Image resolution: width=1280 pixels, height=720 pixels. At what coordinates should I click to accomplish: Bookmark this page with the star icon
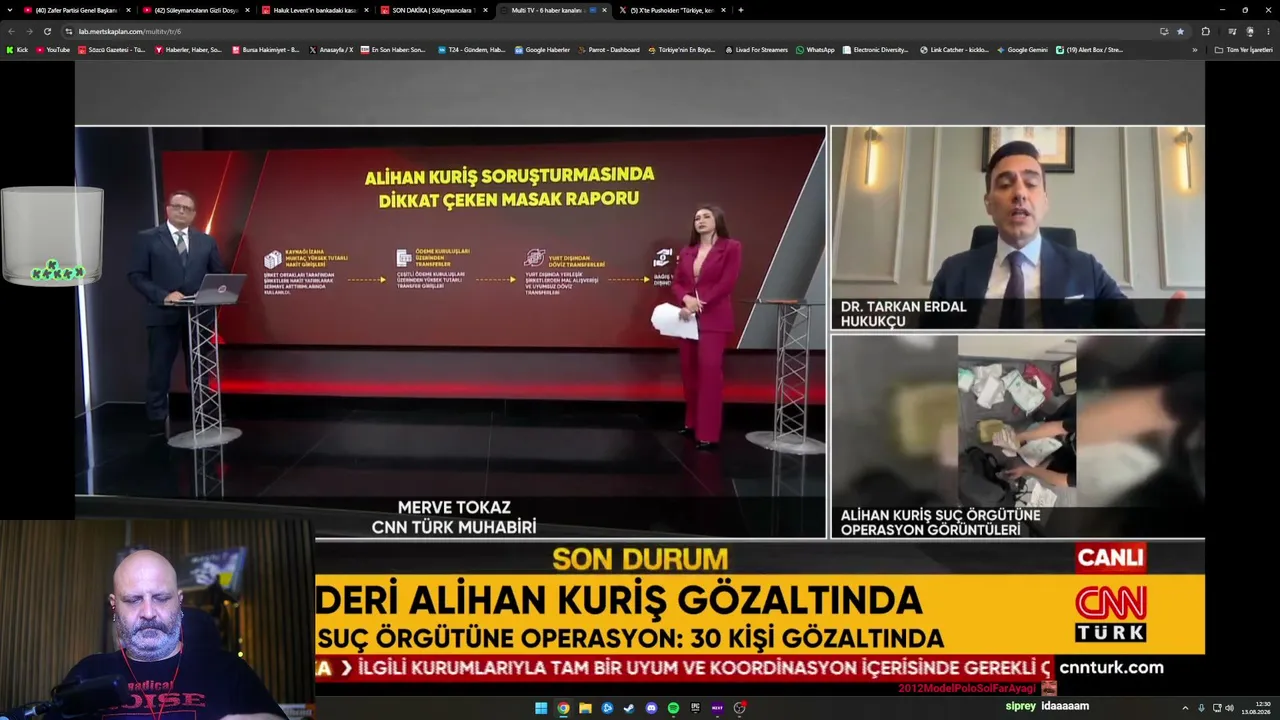pyautogui.click(x=1180, y=31)
